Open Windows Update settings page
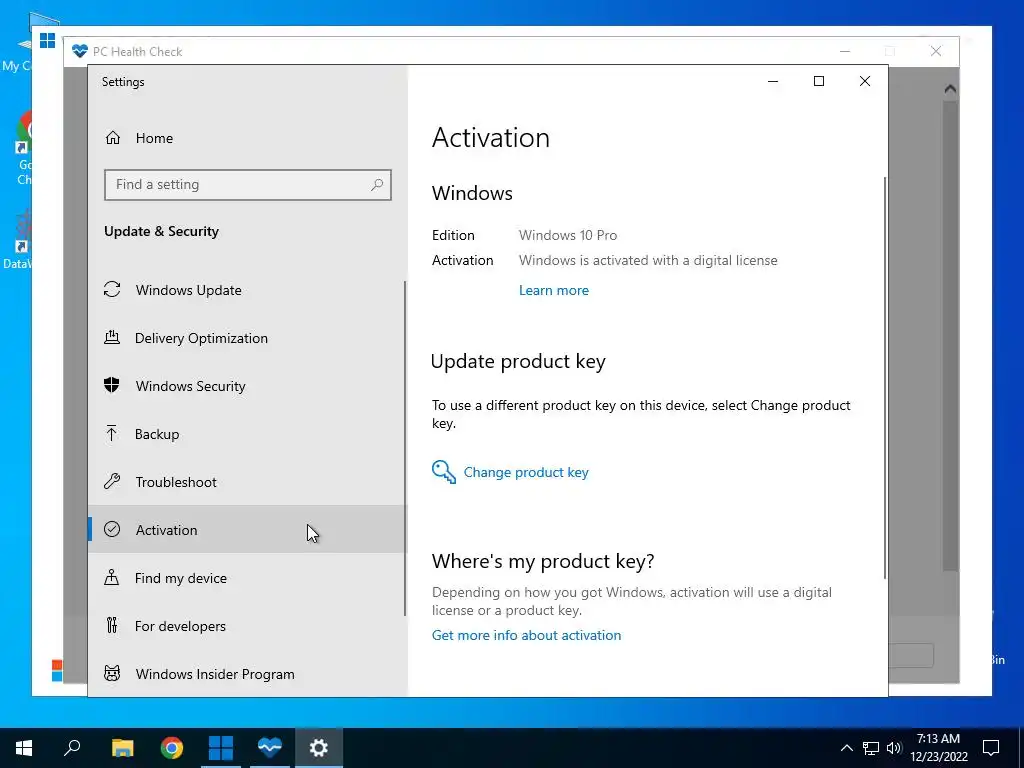The image size is (1024, 768). [x=247, y=290]
